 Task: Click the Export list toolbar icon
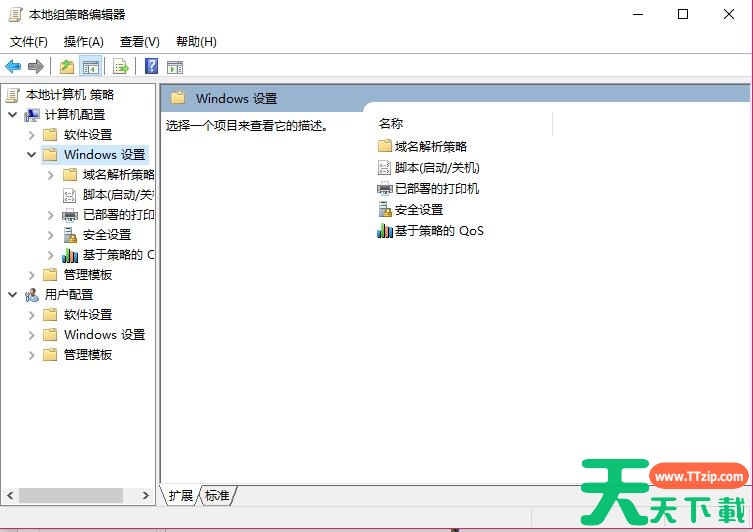point(121,67)
